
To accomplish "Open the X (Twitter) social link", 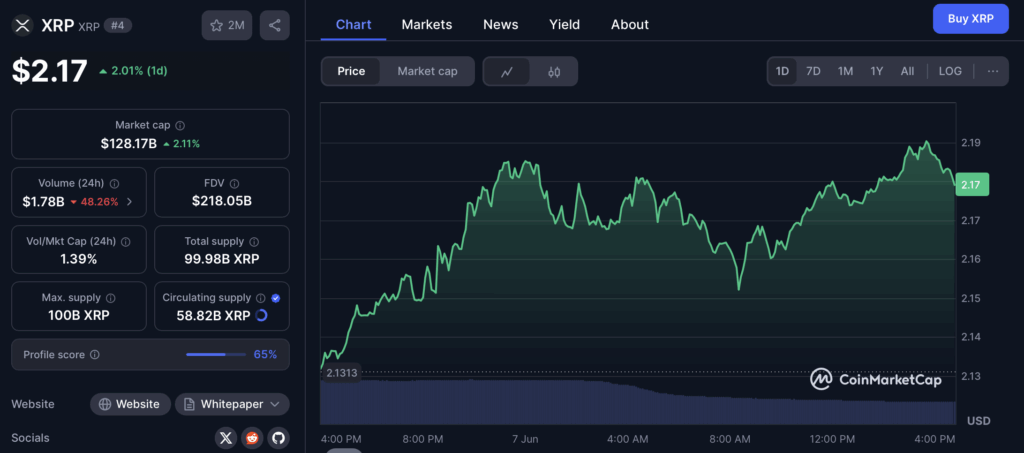I will [226, 438].
